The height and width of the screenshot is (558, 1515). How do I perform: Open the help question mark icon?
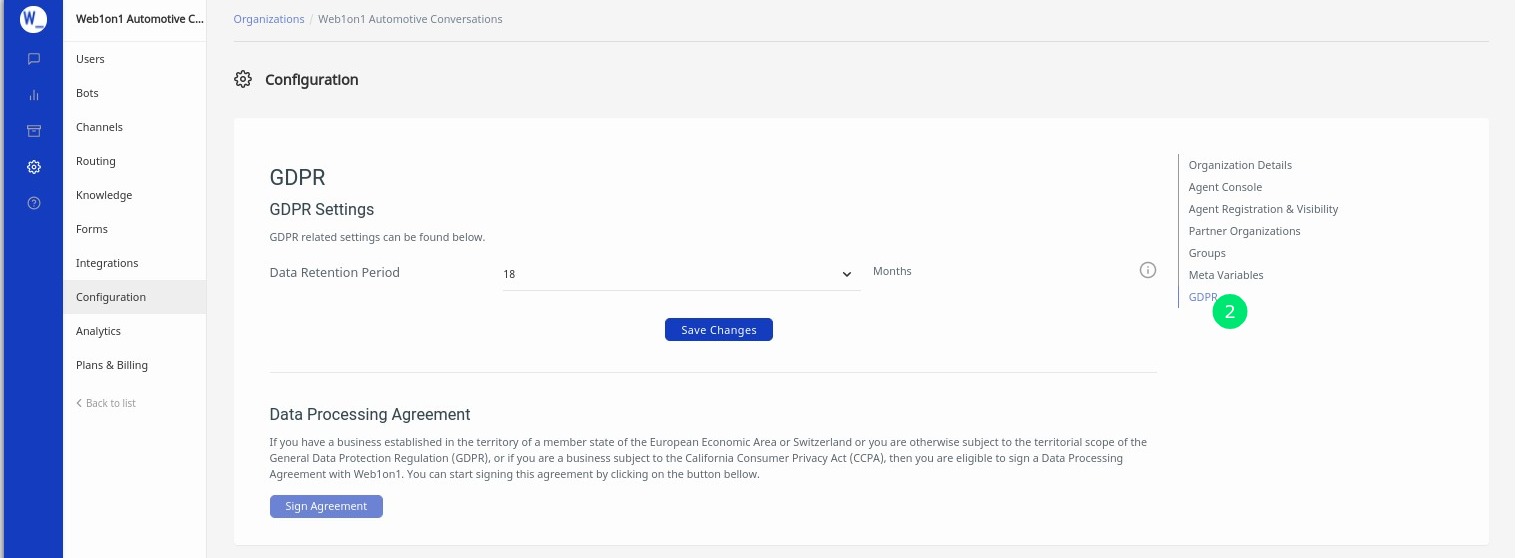click(33, 203)
